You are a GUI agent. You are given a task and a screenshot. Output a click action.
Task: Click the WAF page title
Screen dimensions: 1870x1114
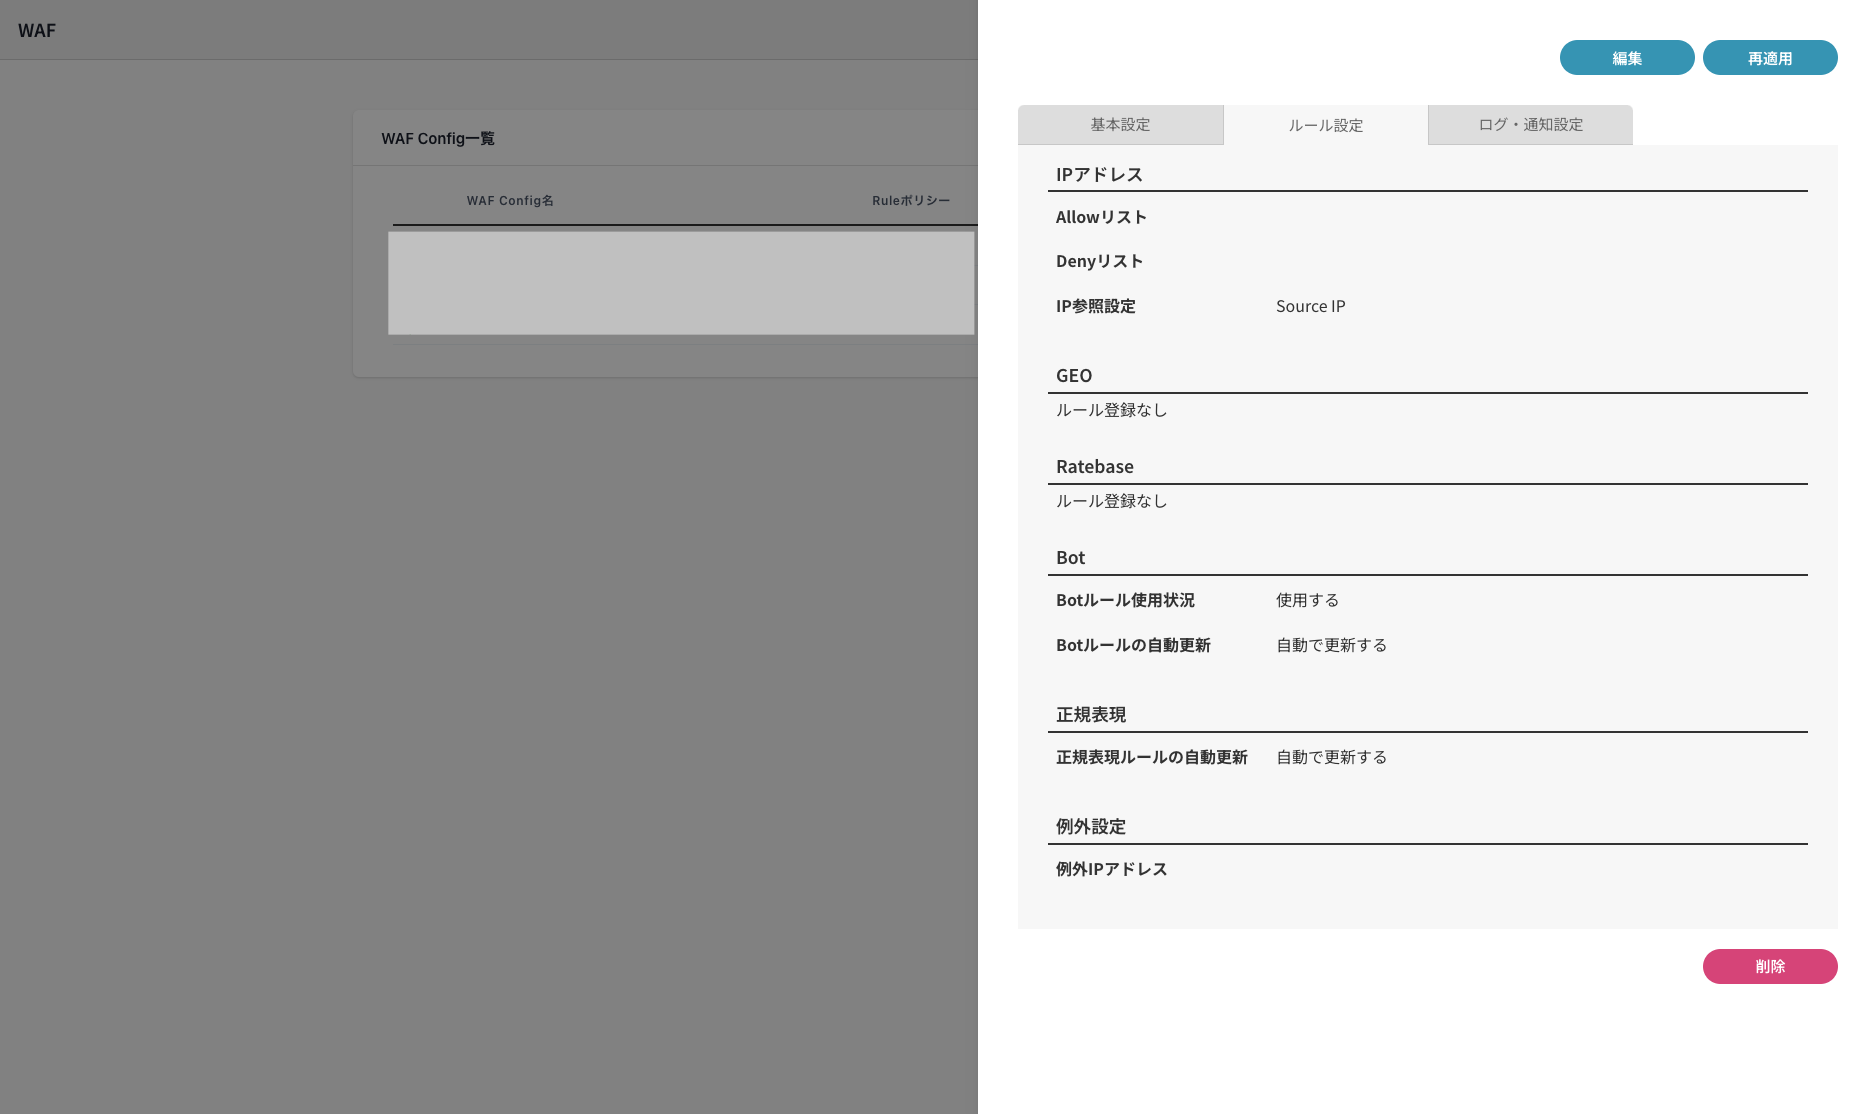37,30
